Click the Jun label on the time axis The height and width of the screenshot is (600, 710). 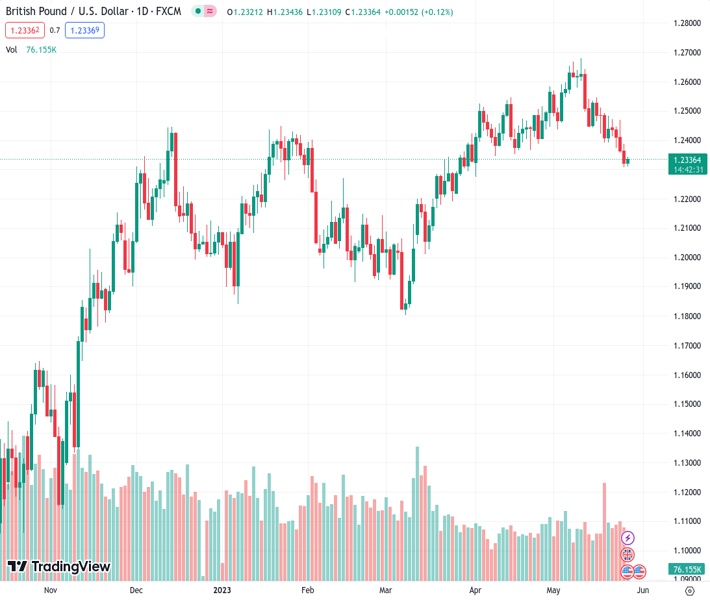[643, 591]
